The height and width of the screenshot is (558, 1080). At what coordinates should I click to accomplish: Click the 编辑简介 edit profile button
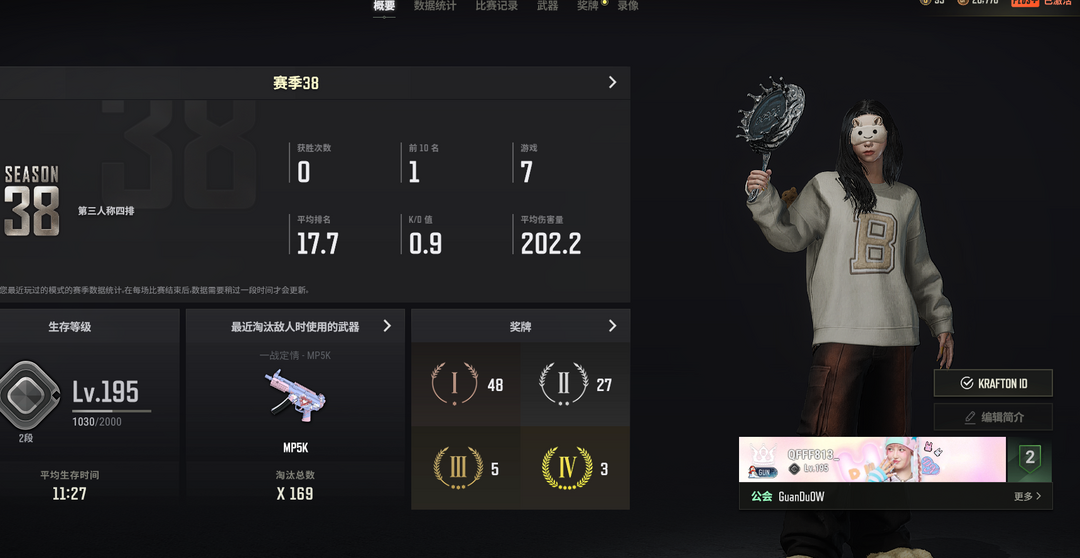(993, 417)
